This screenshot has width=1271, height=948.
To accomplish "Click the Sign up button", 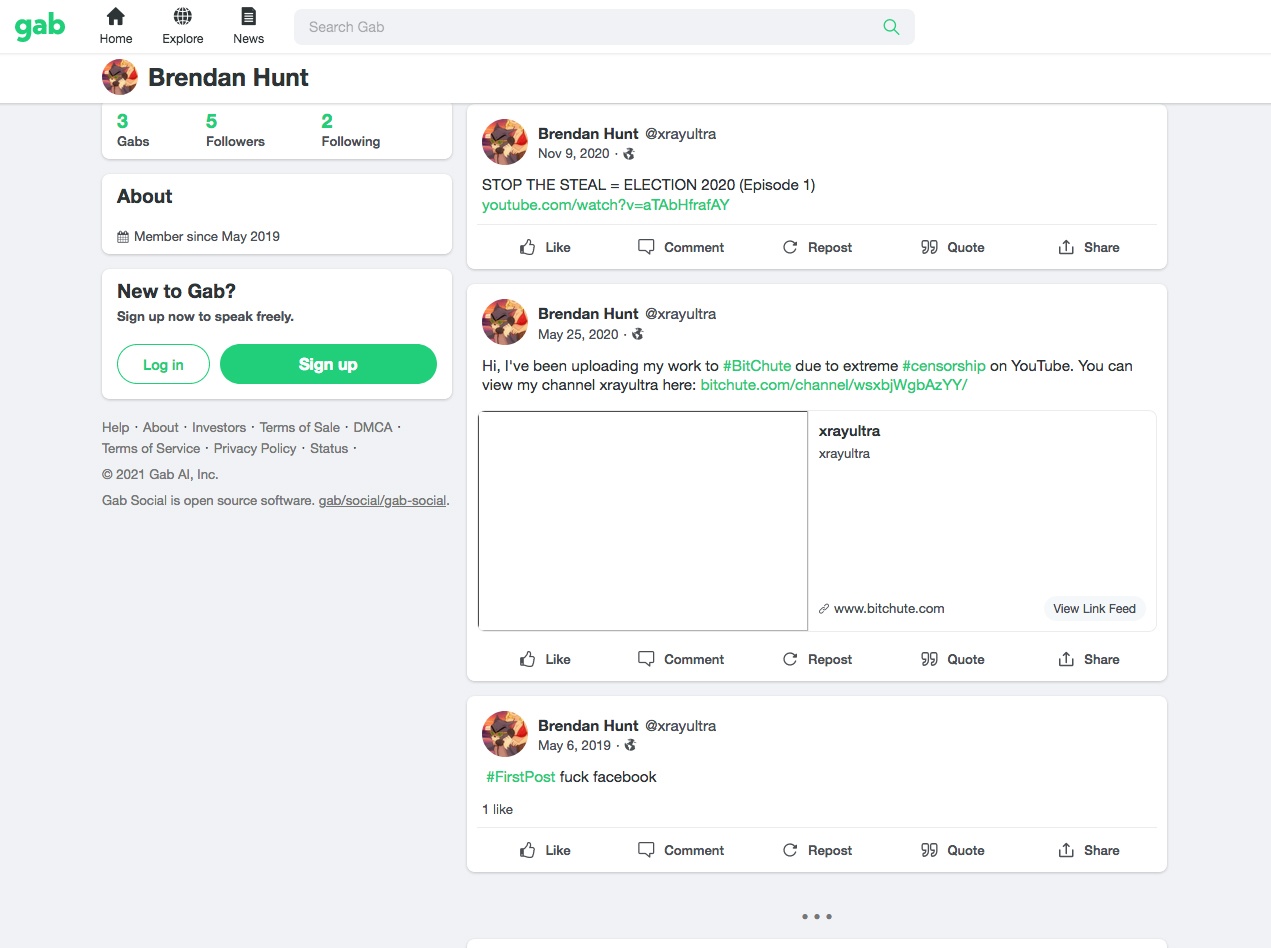I will click(328, 364).
